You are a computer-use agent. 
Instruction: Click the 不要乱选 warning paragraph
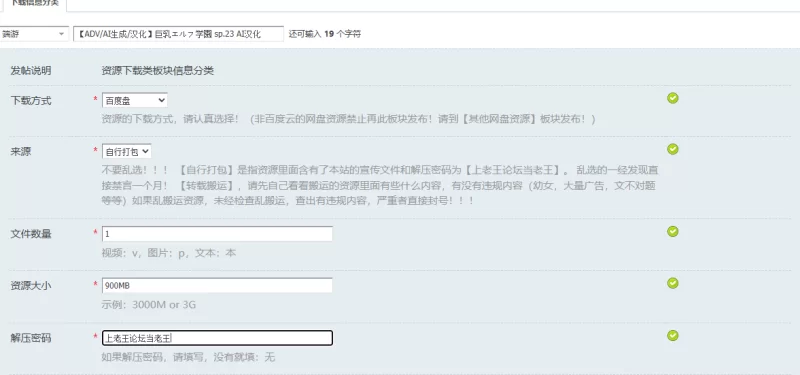pos(379,185)
